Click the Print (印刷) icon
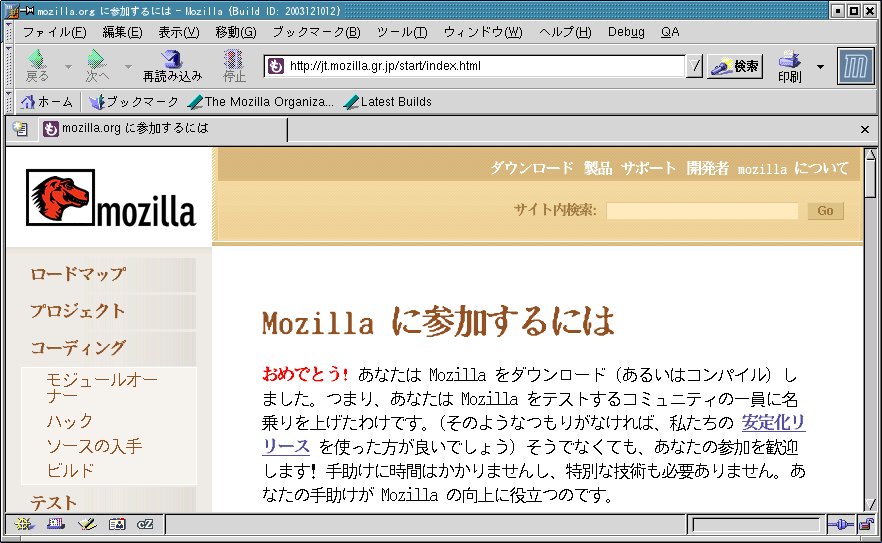The width and height of the screenshot is (882, 543). point(789,66)
